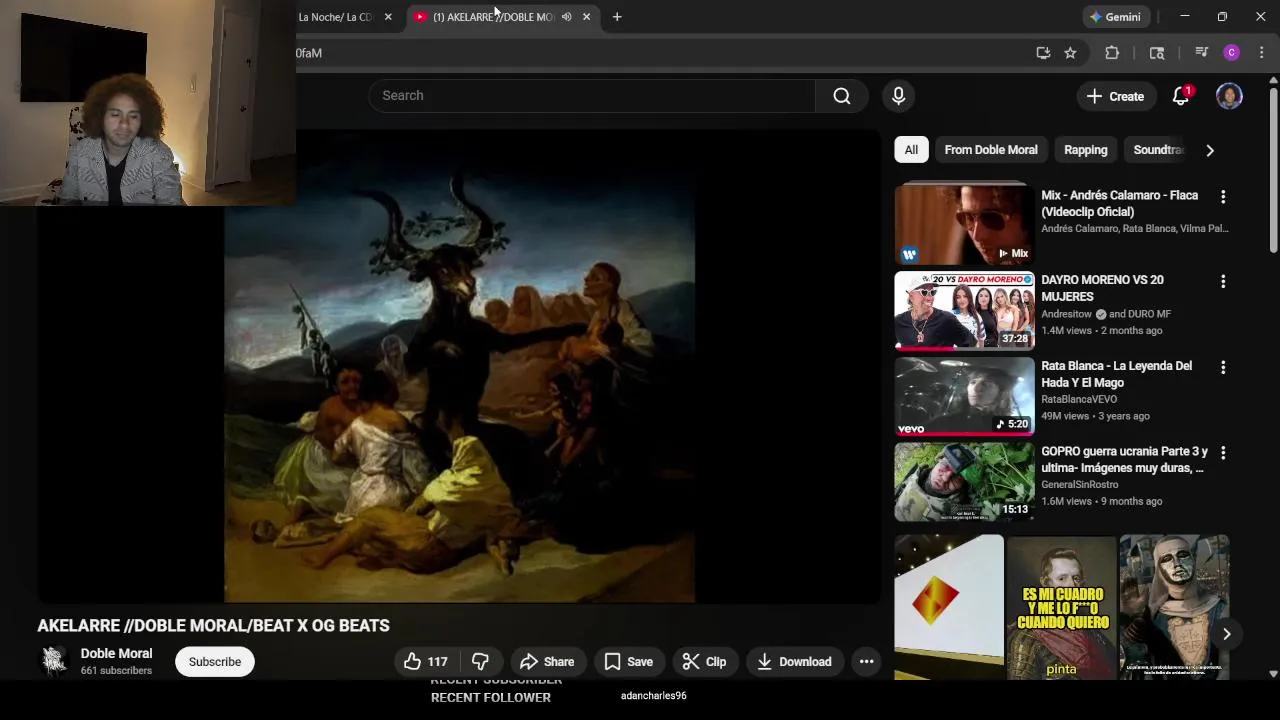Screen dimensions: 1280x720
Task: Download the video
Action: tap(794, 662)
